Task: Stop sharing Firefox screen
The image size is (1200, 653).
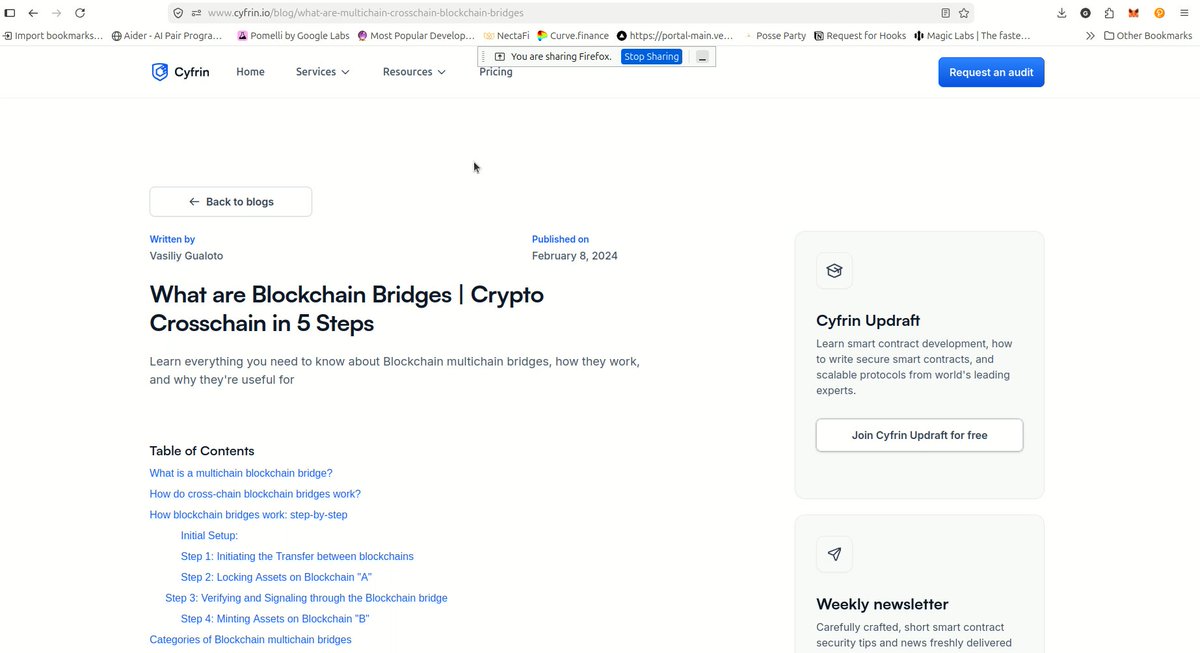Action: click(652, 56)
